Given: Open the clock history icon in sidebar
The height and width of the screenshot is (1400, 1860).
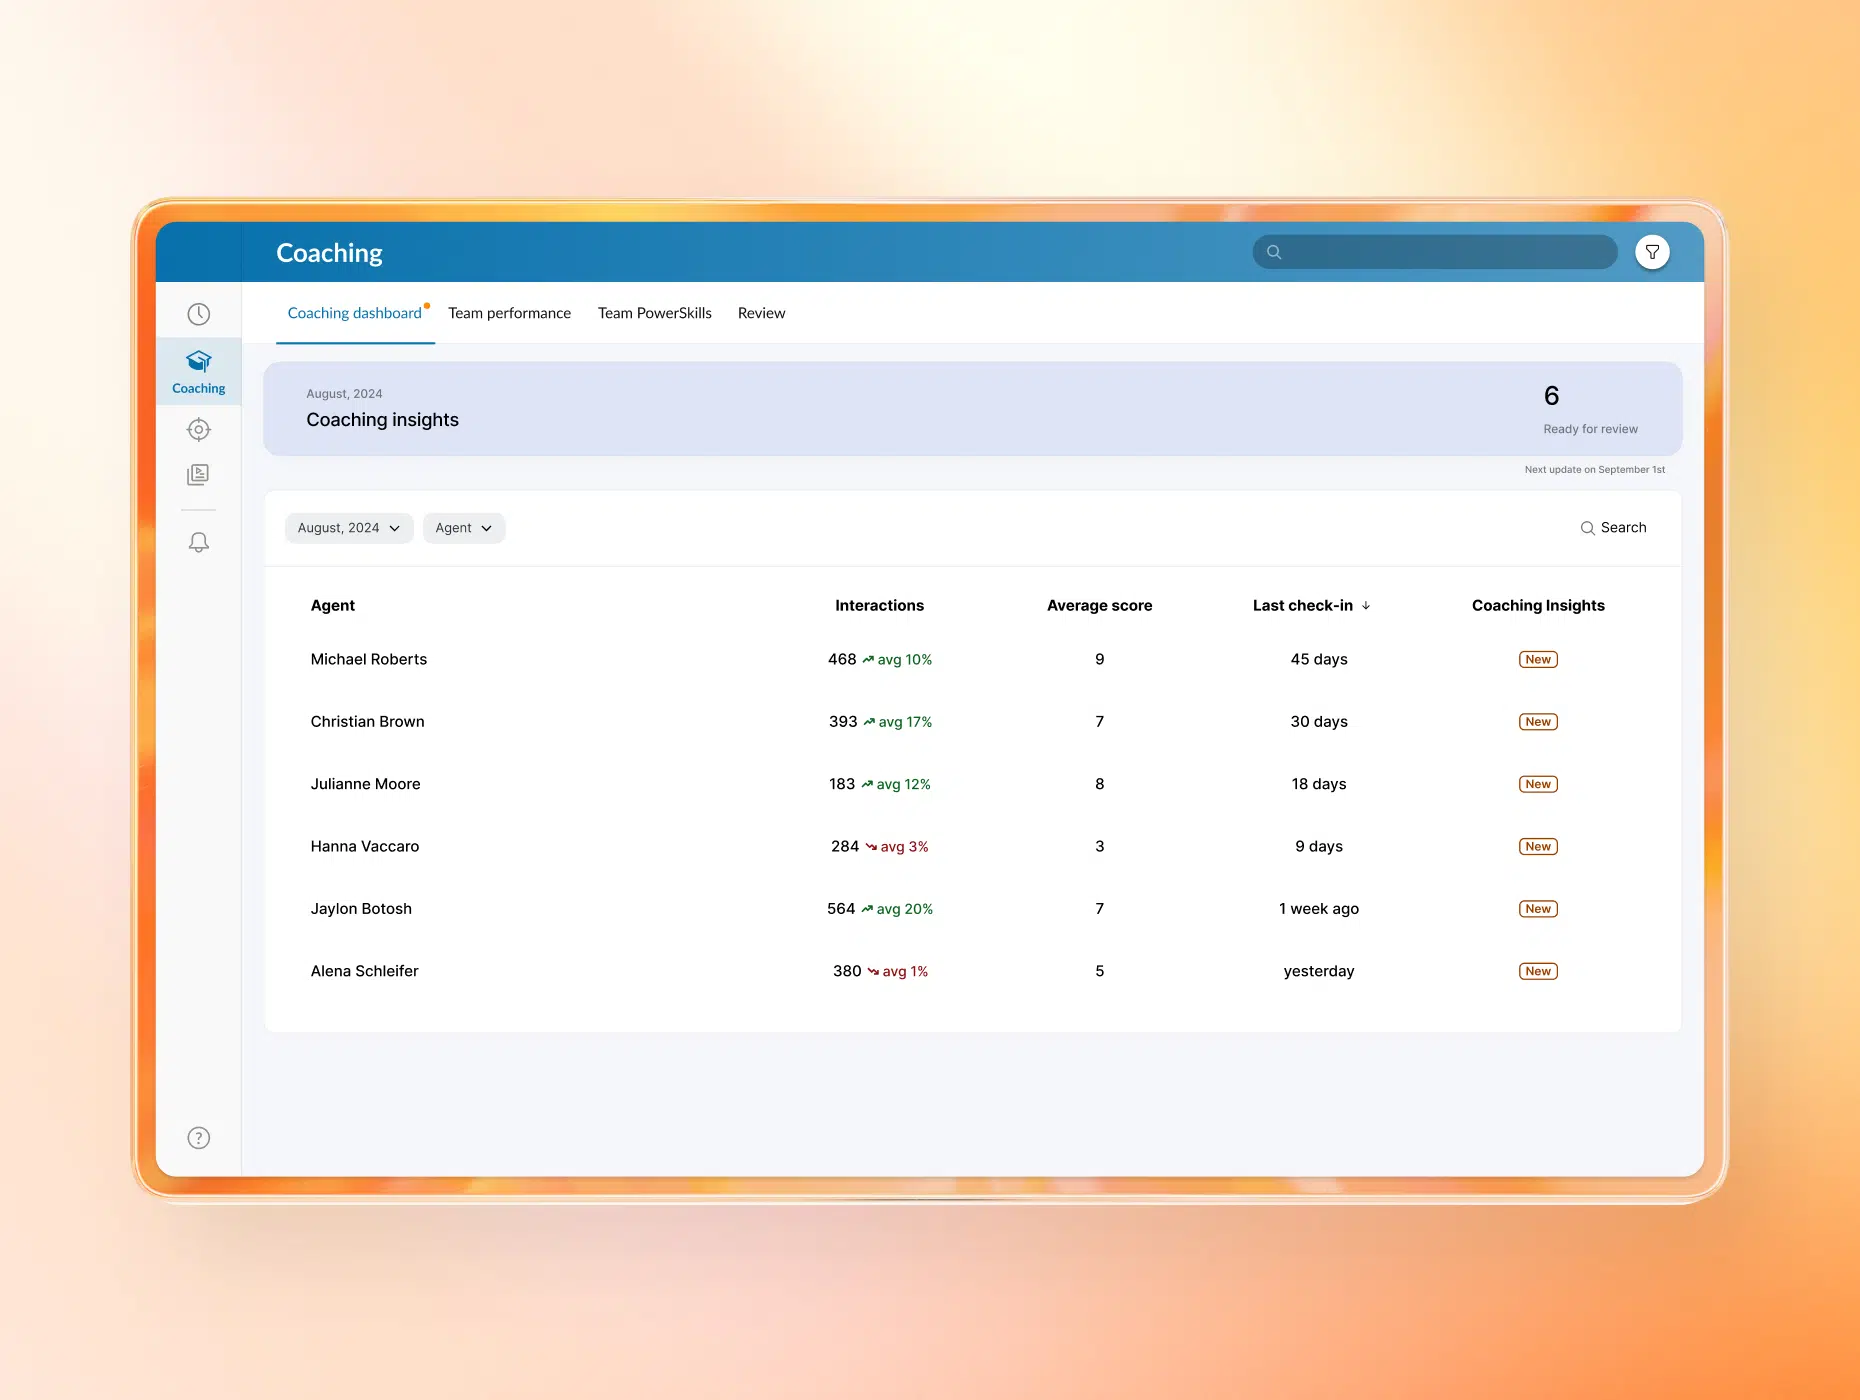Looking at the screenshot, I should coord(199,314).
